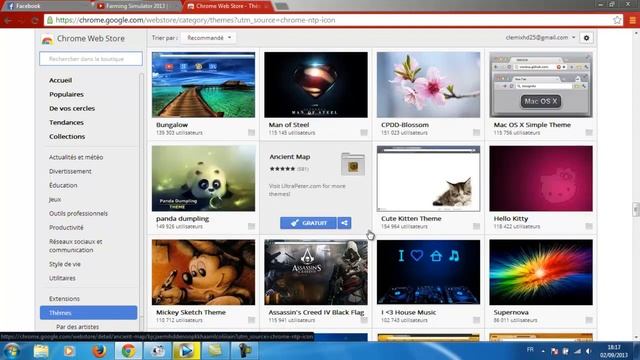This screenshot has width=640, height=360.
Task: Open the settings gear in the store header
Action: pos(587,38)
